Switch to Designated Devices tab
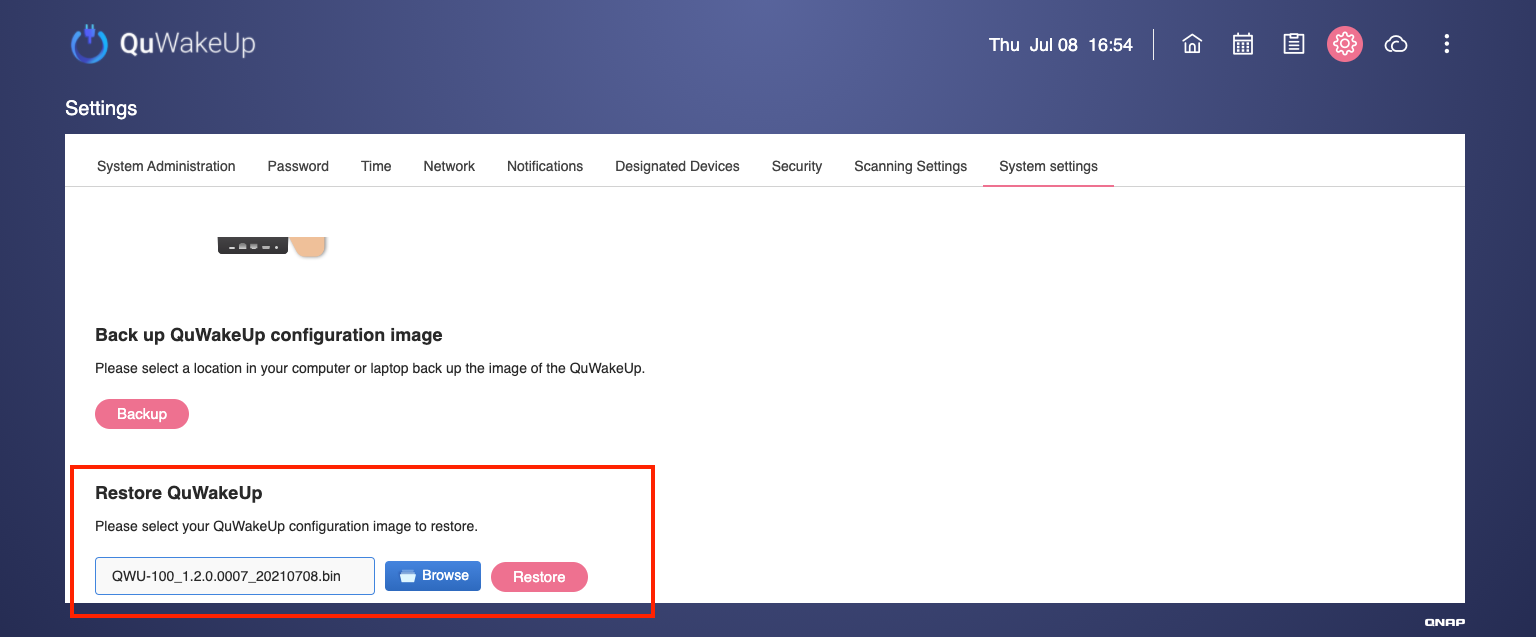This screenshot has width=1536, height=637. (677, 166)
